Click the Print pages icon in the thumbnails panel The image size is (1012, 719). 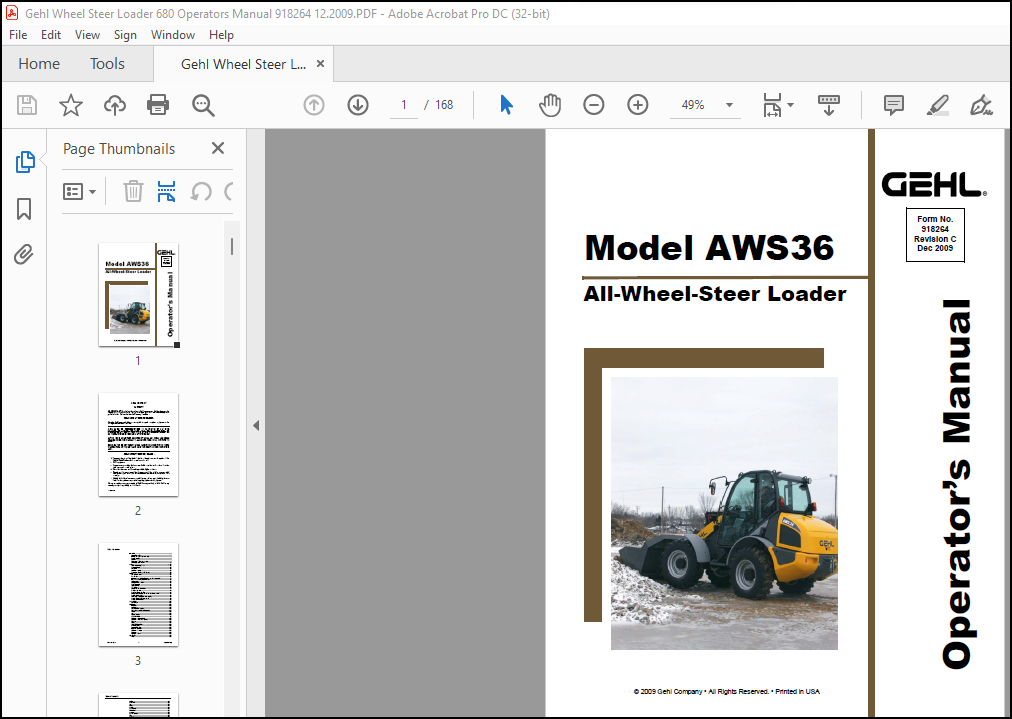(167, 192)
